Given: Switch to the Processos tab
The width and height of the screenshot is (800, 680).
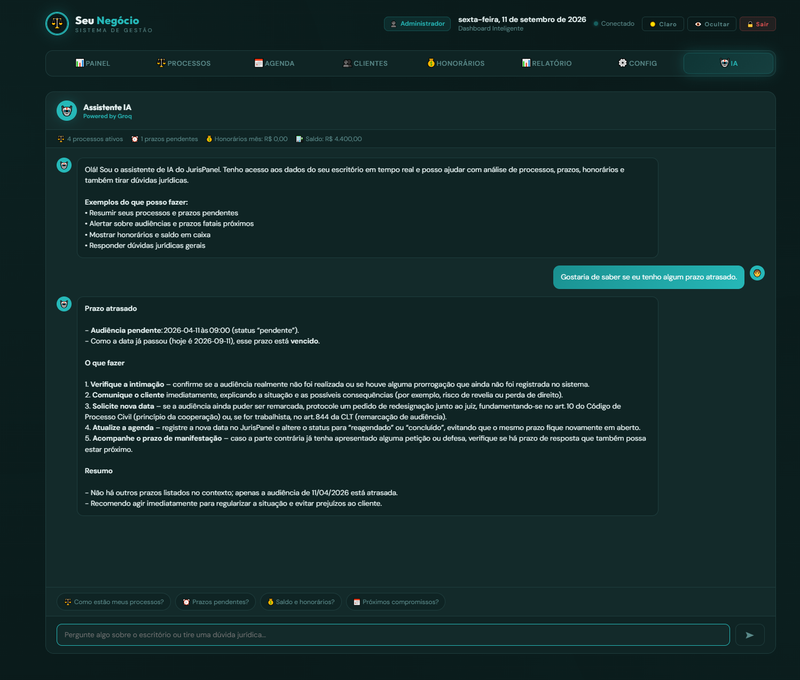Looking at the screenshot, I should click(x=184, y=63).
